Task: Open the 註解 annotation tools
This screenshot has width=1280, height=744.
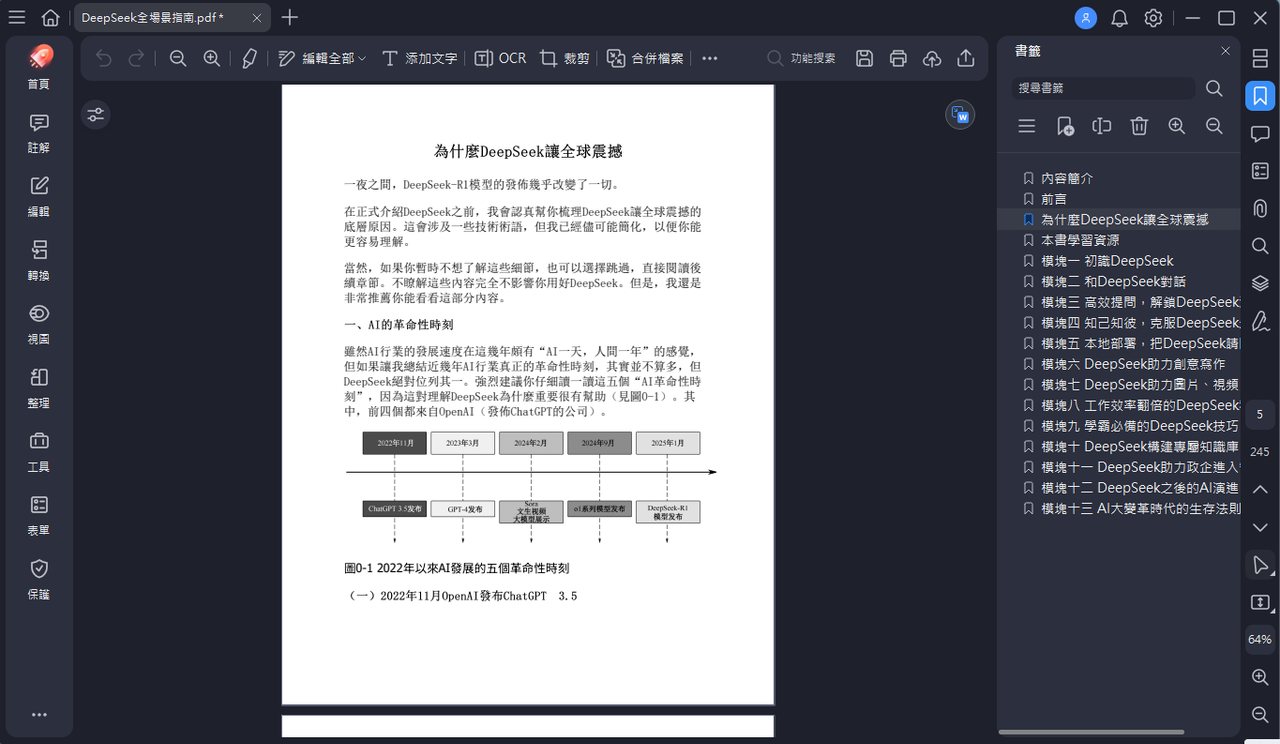Action: (x=38, y=132)
